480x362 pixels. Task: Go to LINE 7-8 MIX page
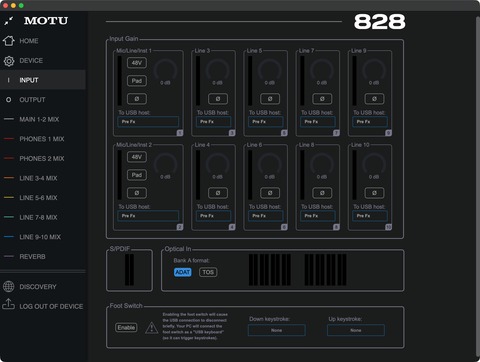(x=43, y=217)
